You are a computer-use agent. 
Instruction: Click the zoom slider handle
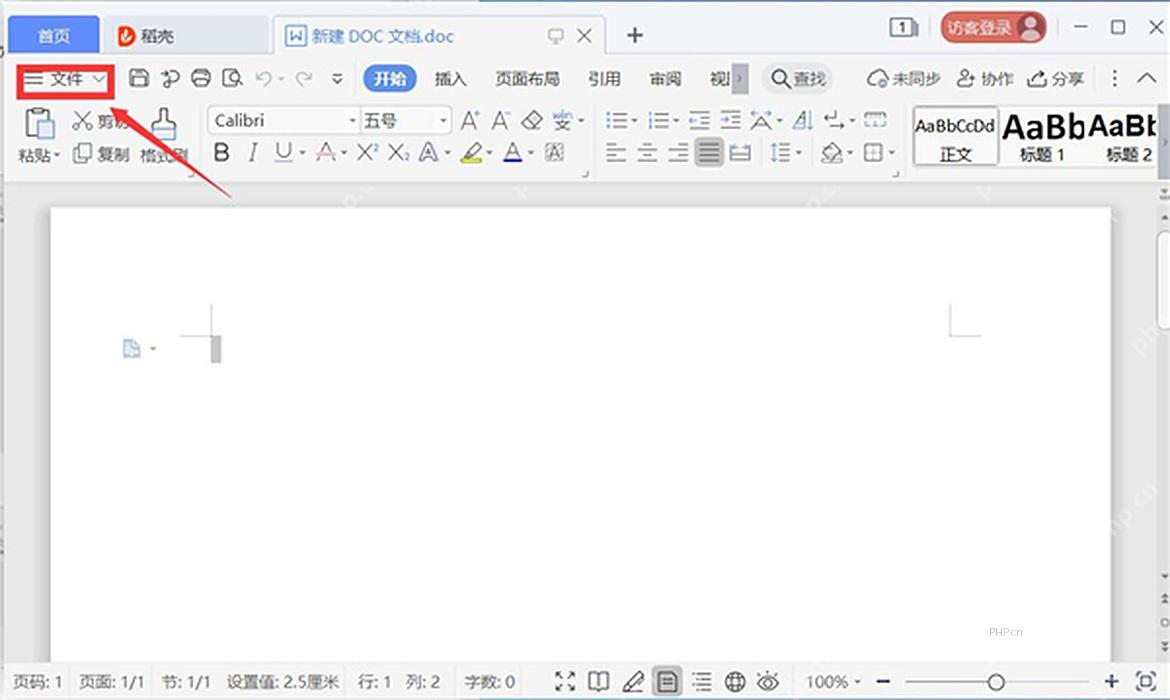(995, 681)
